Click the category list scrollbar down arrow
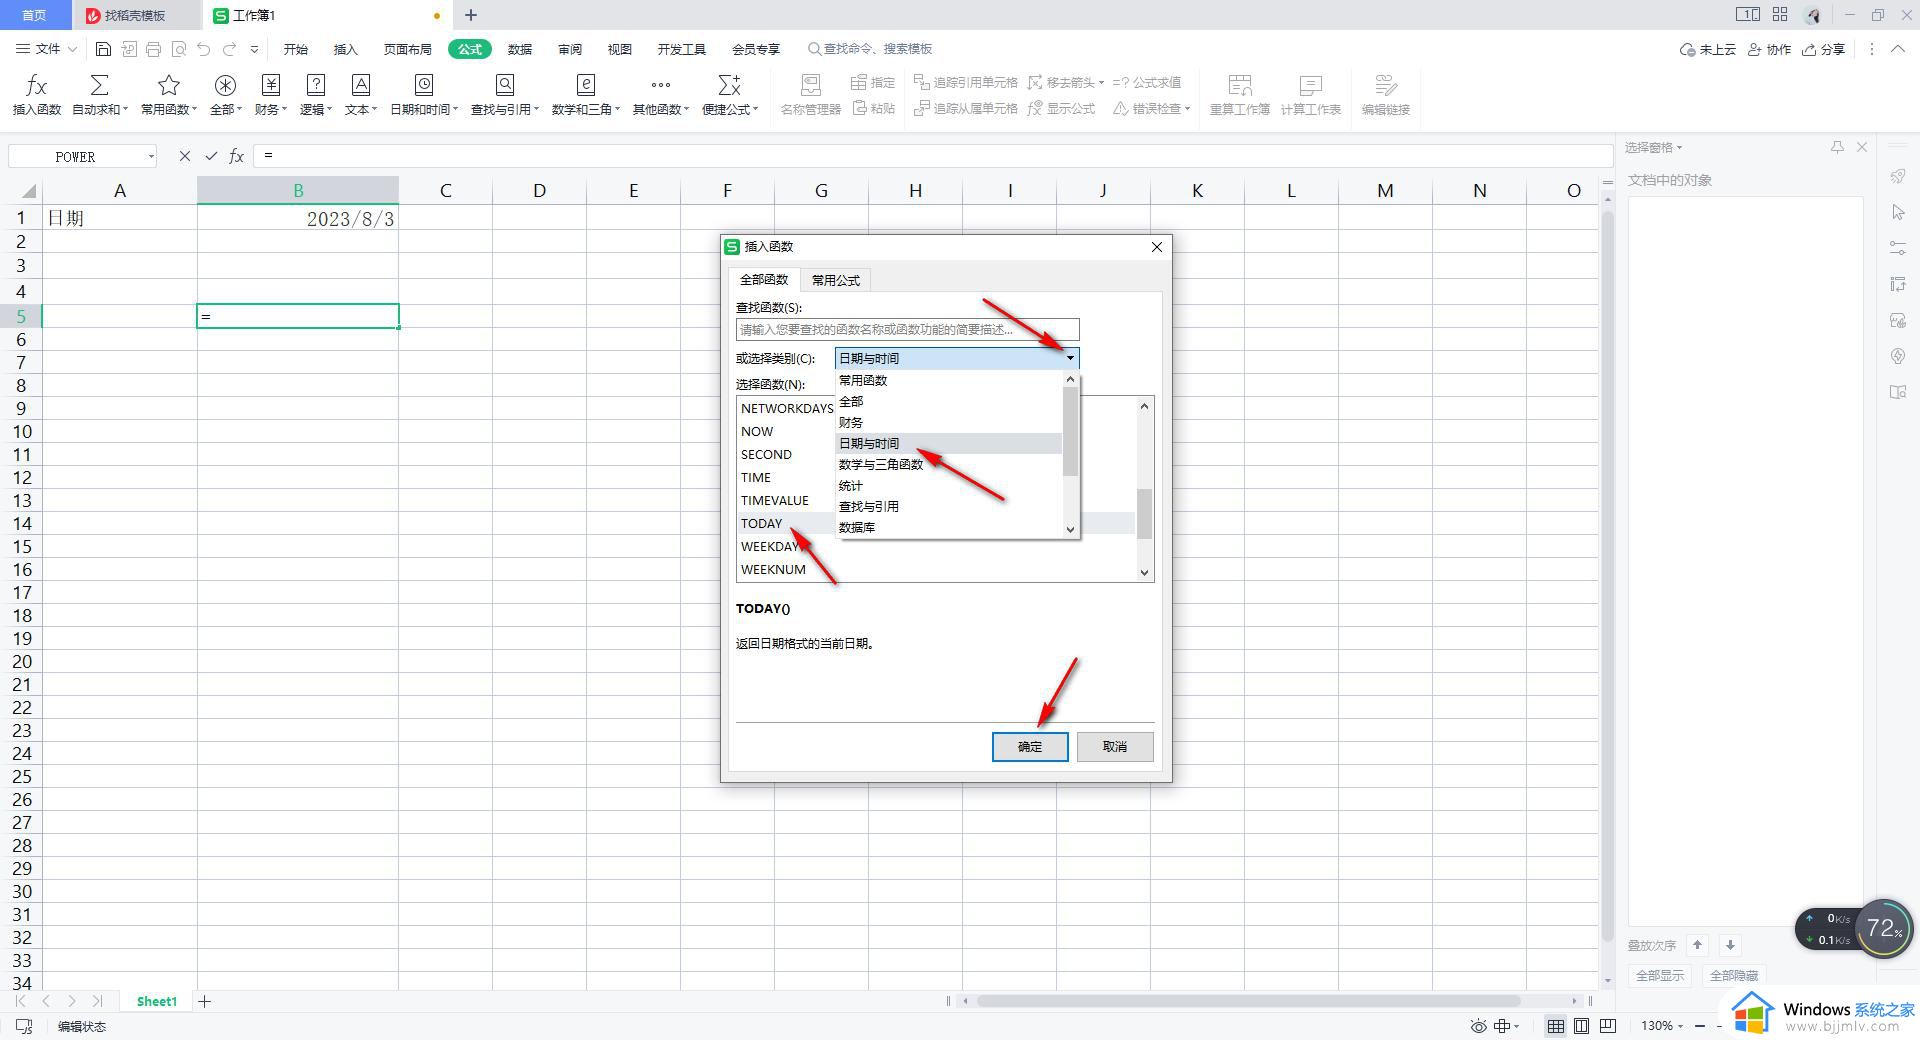Screen dimensions: 1920x1040 click(x=1070, y=530)
